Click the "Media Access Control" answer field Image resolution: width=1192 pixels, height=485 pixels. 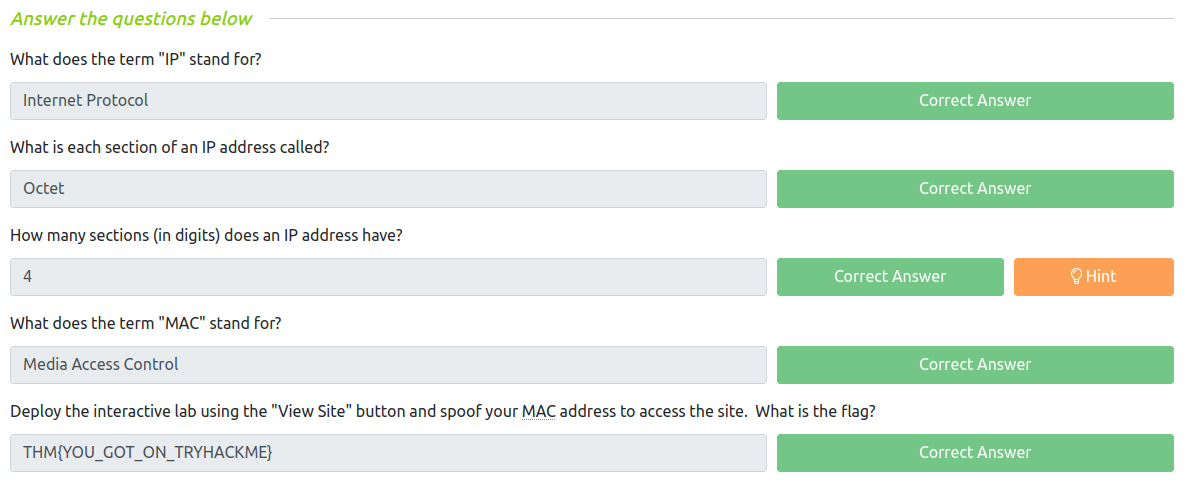[388, 365]
